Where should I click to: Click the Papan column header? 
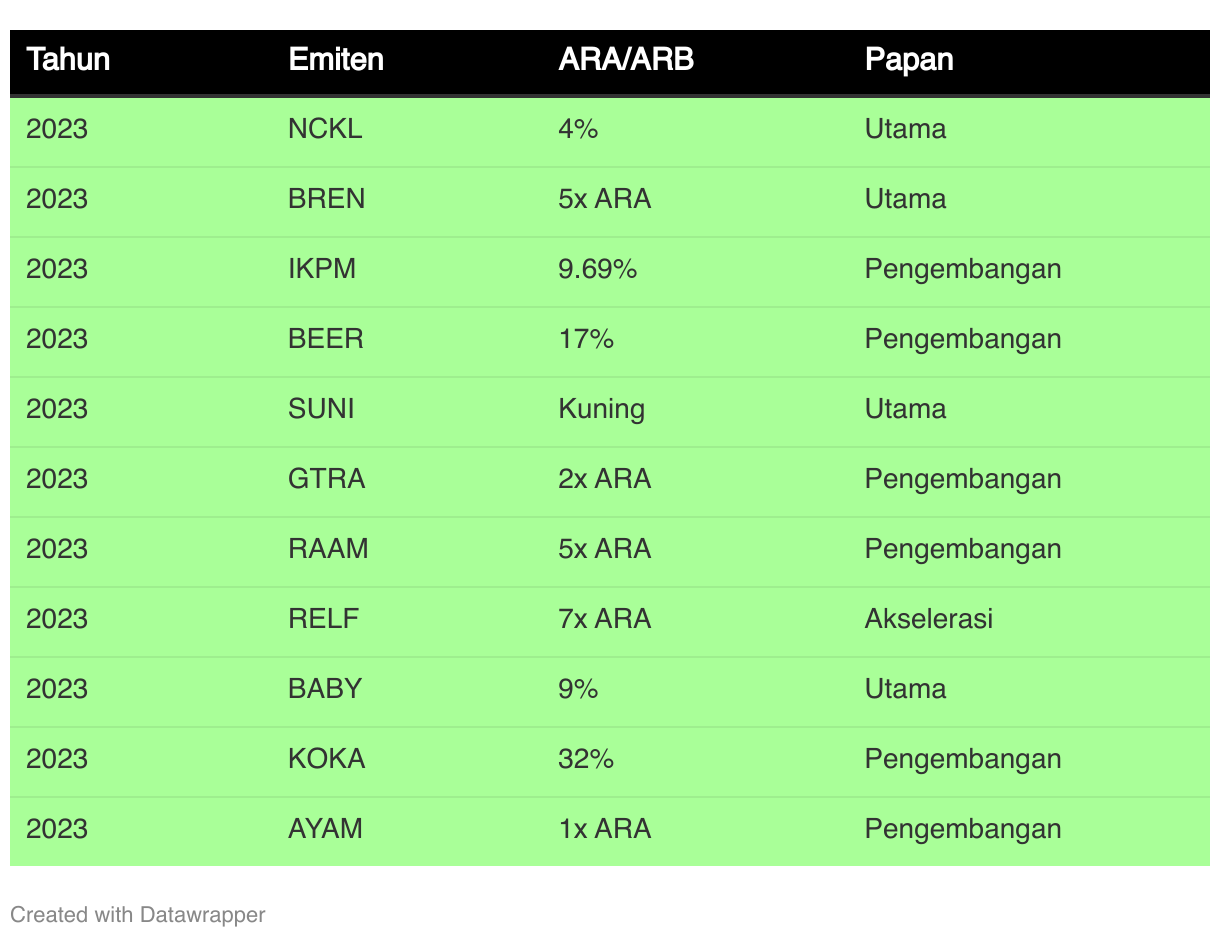[x=909, y=60]
